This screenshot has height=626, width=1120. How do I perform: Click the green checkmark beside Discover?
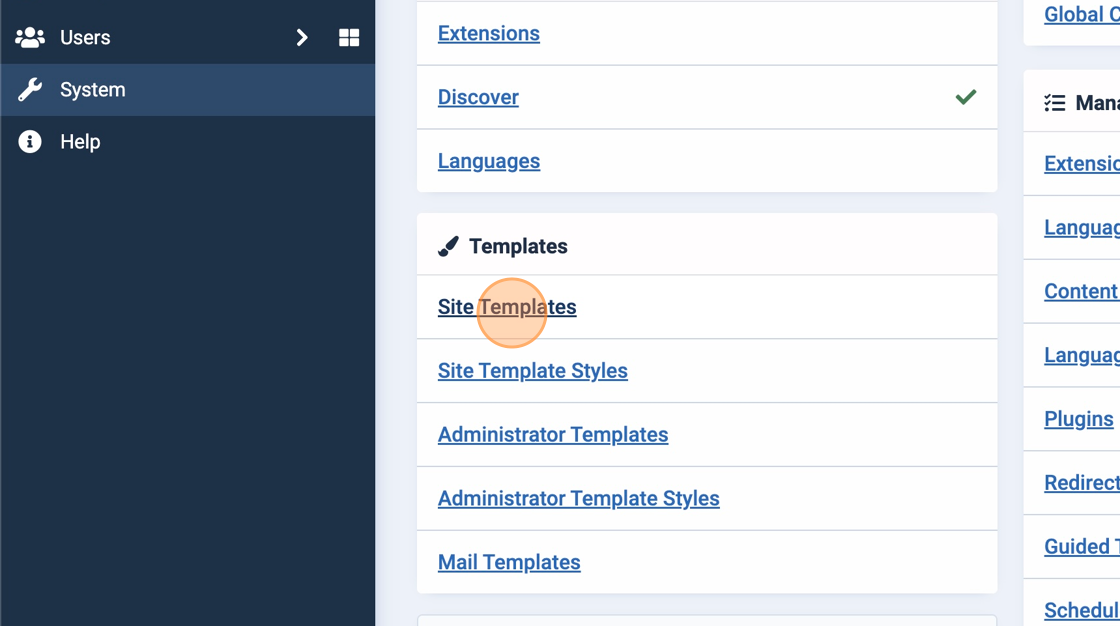[x=965, y=97]
